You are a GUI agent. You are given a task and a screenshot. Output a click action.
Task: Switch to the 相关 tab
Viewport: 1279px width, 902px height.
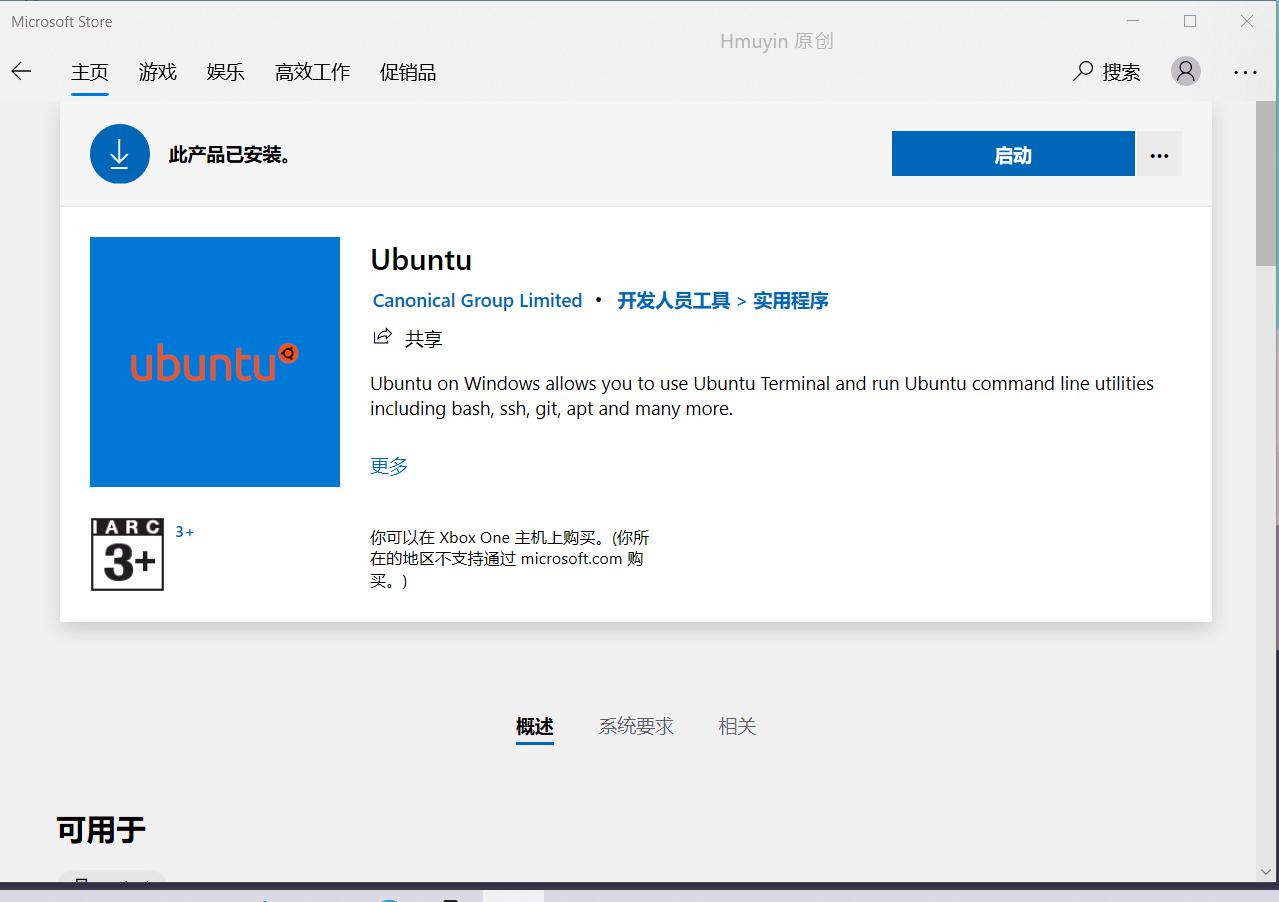pos(737,726)
